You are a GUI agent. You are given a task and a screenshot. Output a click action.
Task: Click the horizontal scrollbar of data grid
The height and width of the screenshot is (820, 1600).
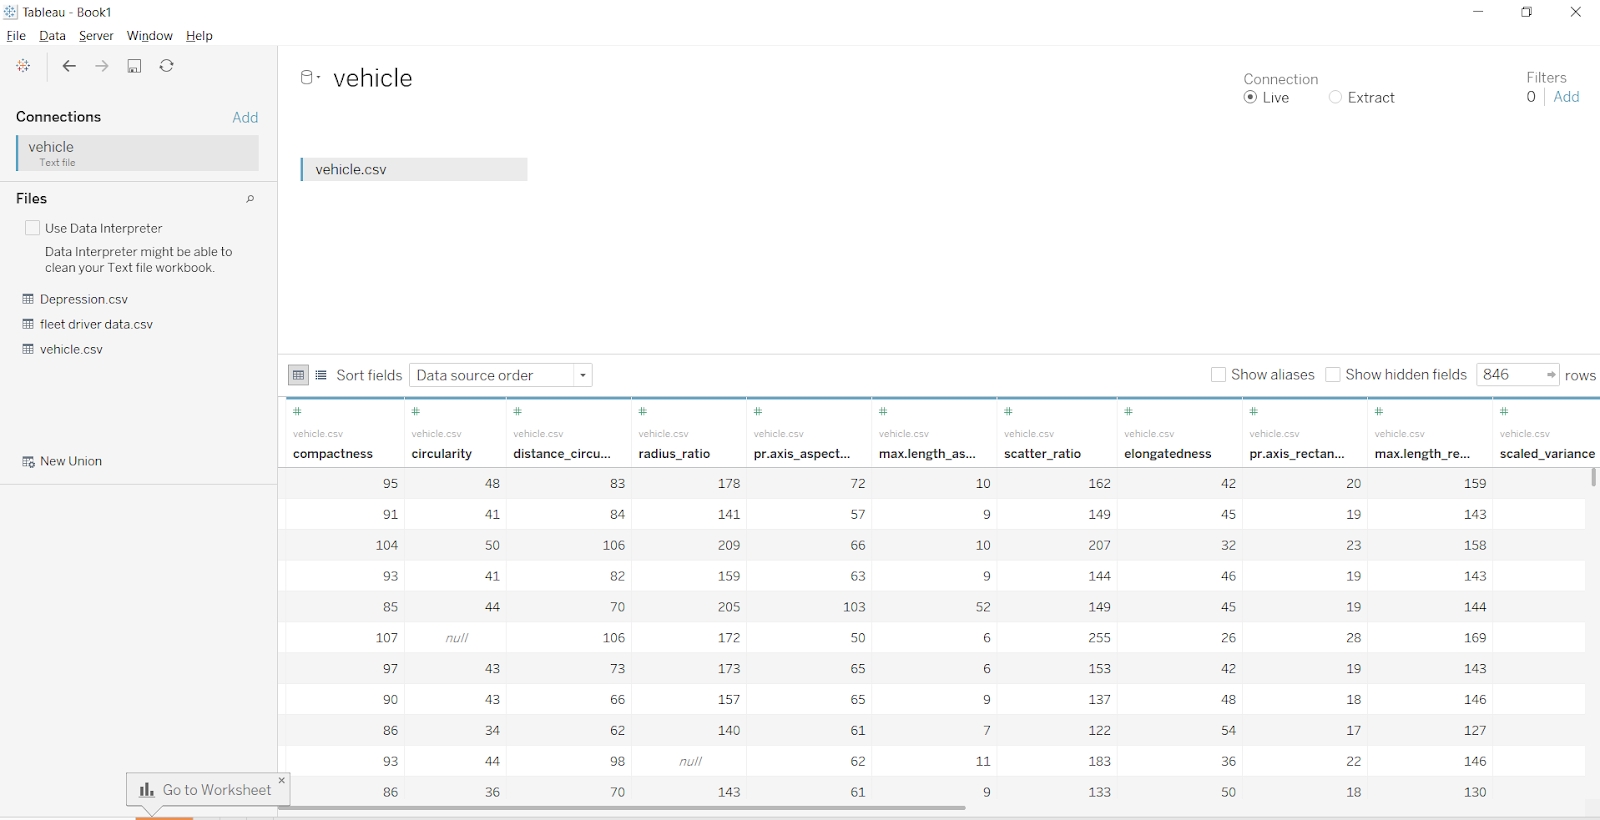coord(622,808)
